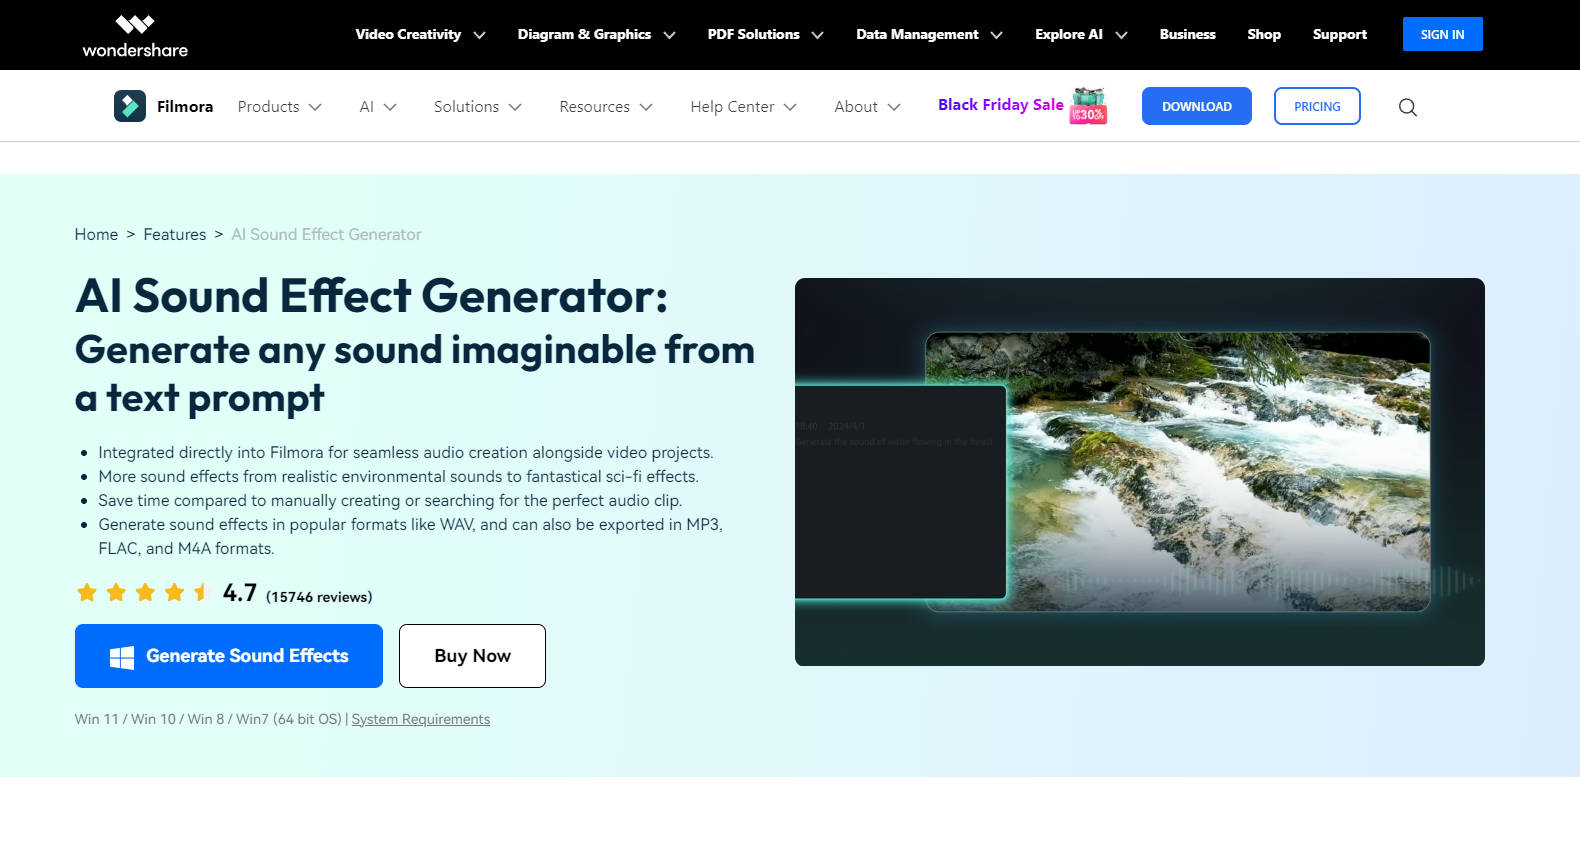Click Generate Sound Effects button
The image size is (1580, 861).
click(x=229, y=656)
